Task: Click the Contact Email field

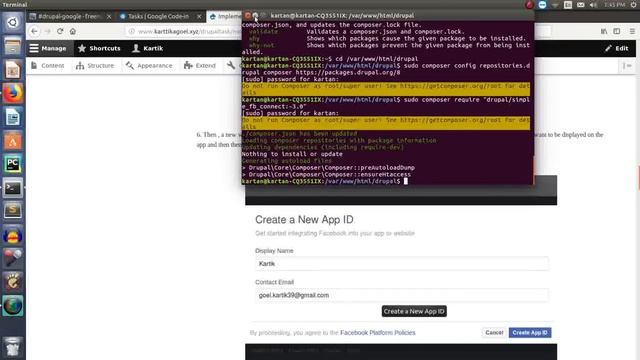Action: [x=402, y=295]
